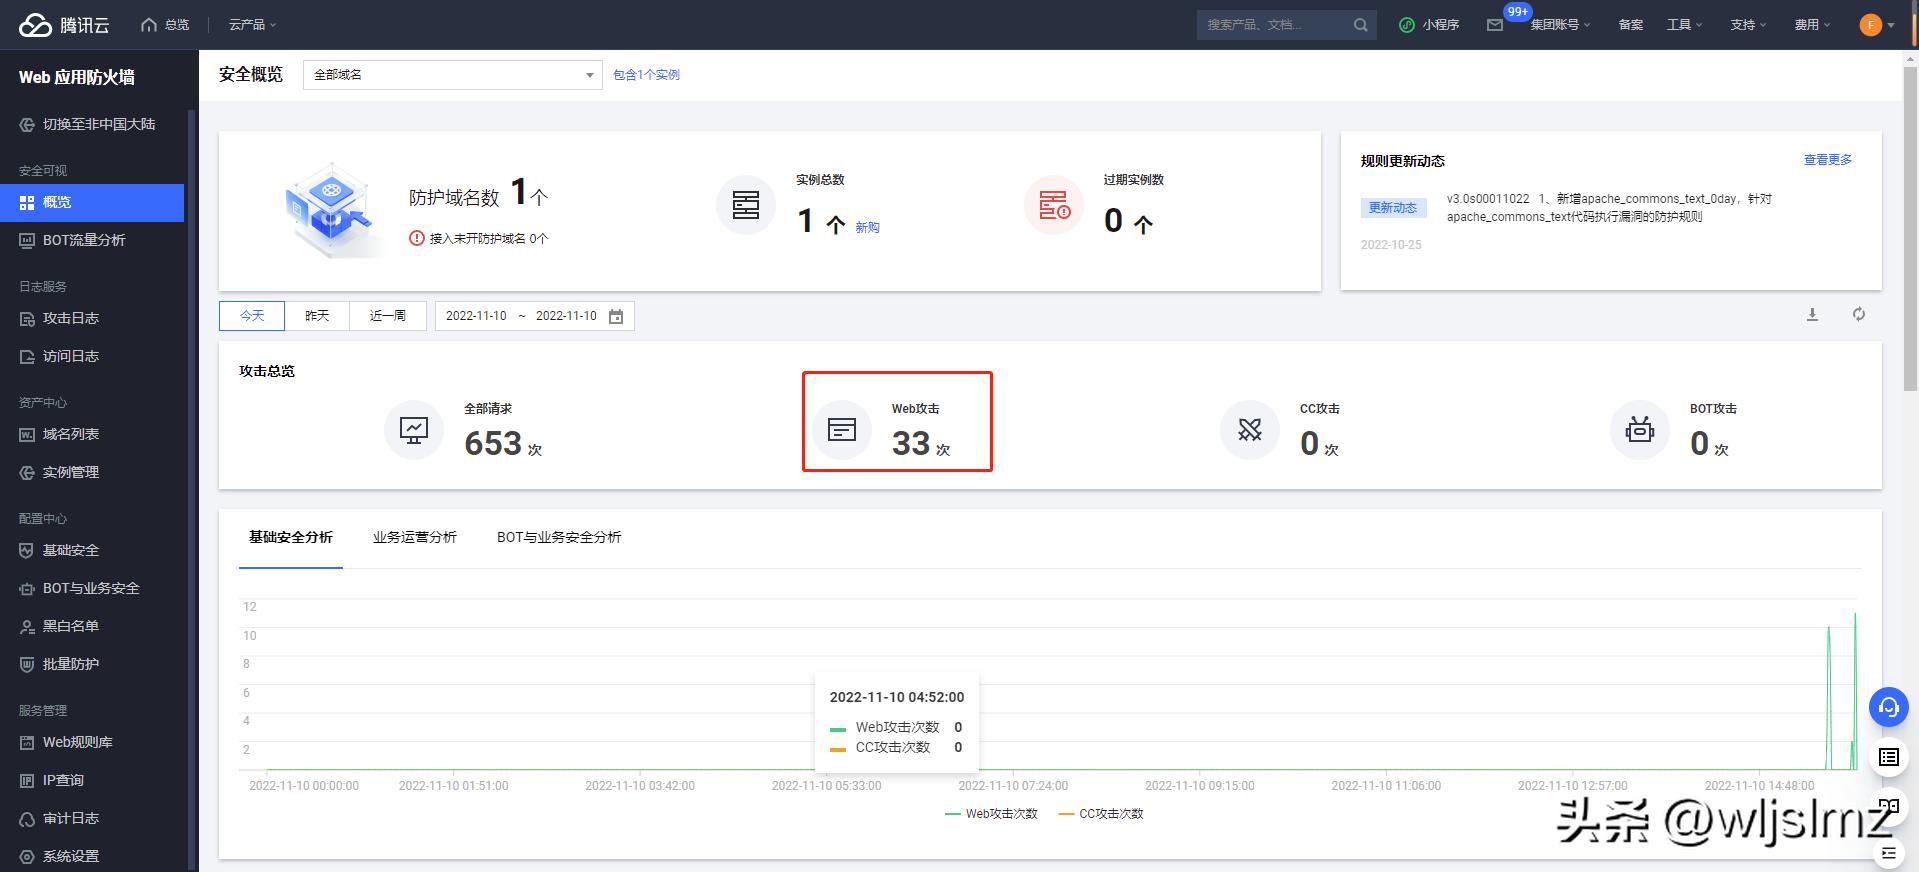This screenshot has height=872, width=1919.
Task: Open the customer support headset button
Action: (x=1888, y=708)
